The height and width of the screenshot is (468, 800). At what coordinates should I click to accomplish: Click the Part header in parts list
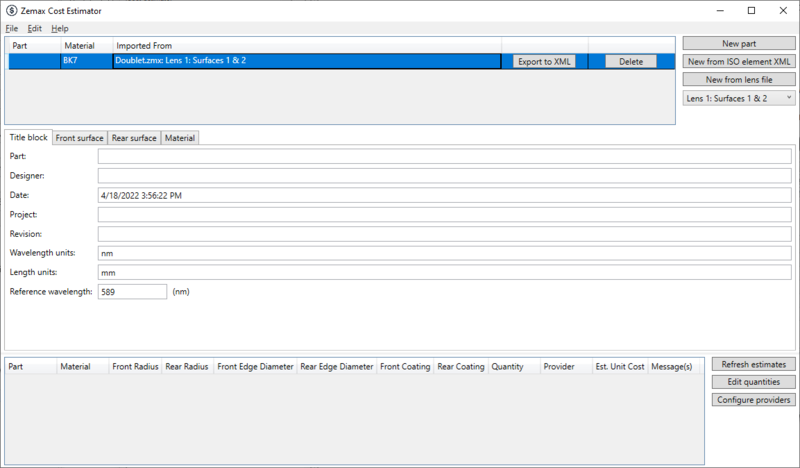[x=35, y=45]
